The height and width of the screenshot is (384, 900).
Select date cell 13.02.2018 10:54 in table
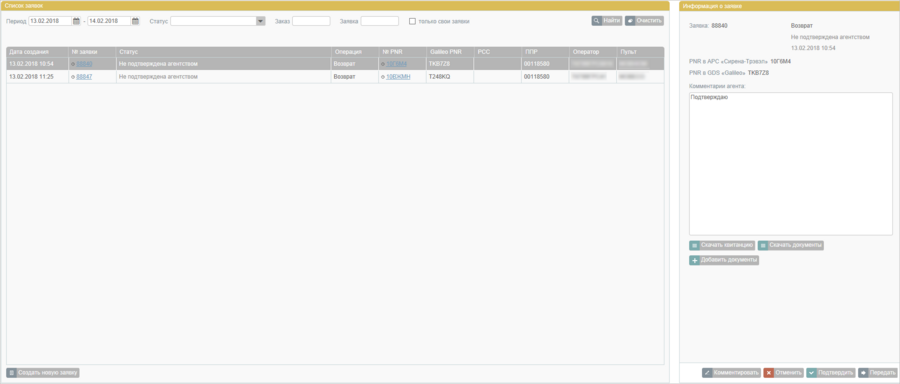(37, 64)
